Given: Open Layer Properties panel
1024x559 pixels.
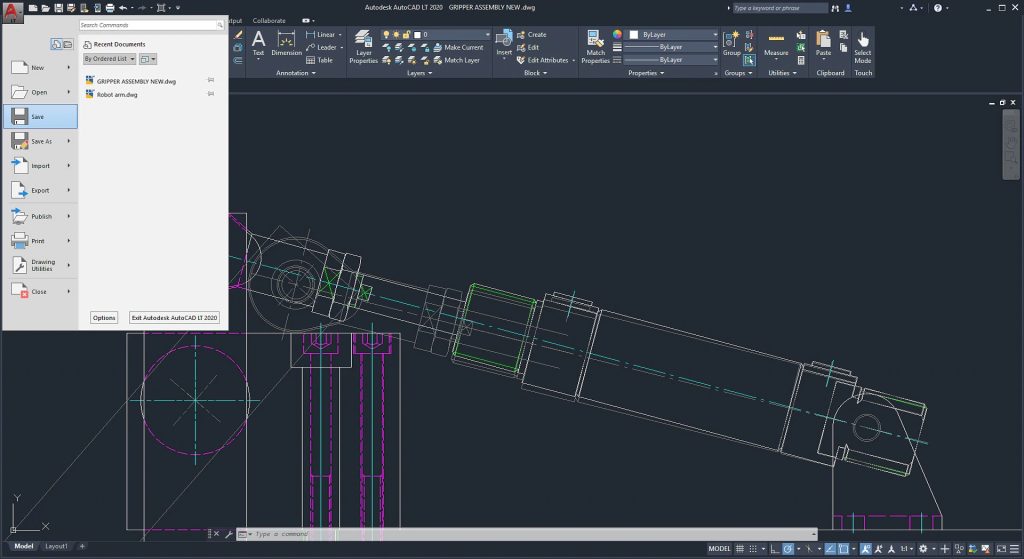Looking at the screenshot, I should pyautogui.click(x=363, y=39).
